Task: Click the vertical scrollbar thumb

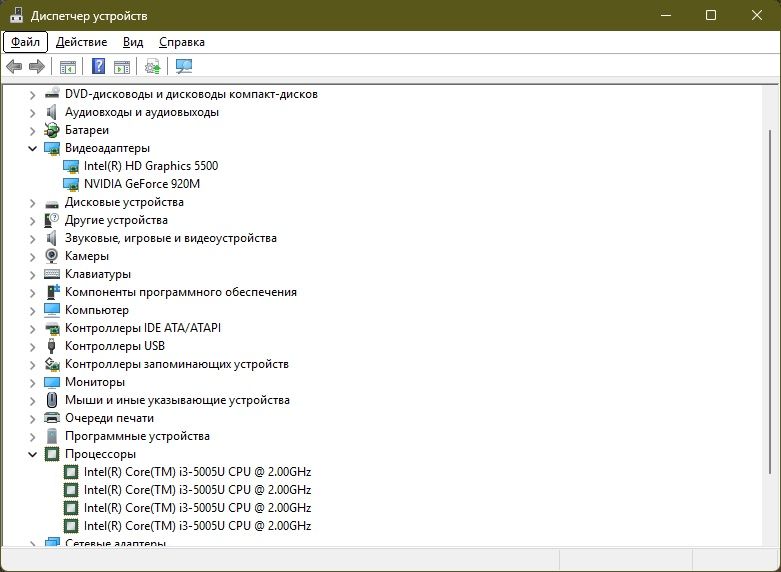Action: click(771, 302)
